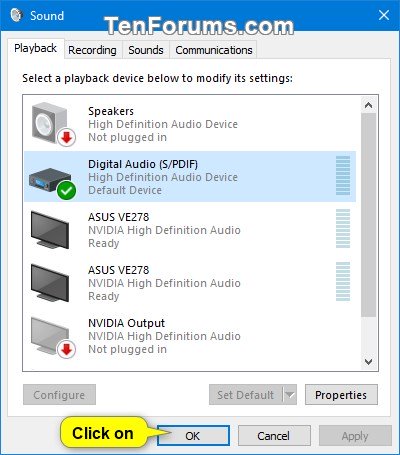Click the device list scrollbar thumb
400x455 pixels.
click(x=368, y=215)
